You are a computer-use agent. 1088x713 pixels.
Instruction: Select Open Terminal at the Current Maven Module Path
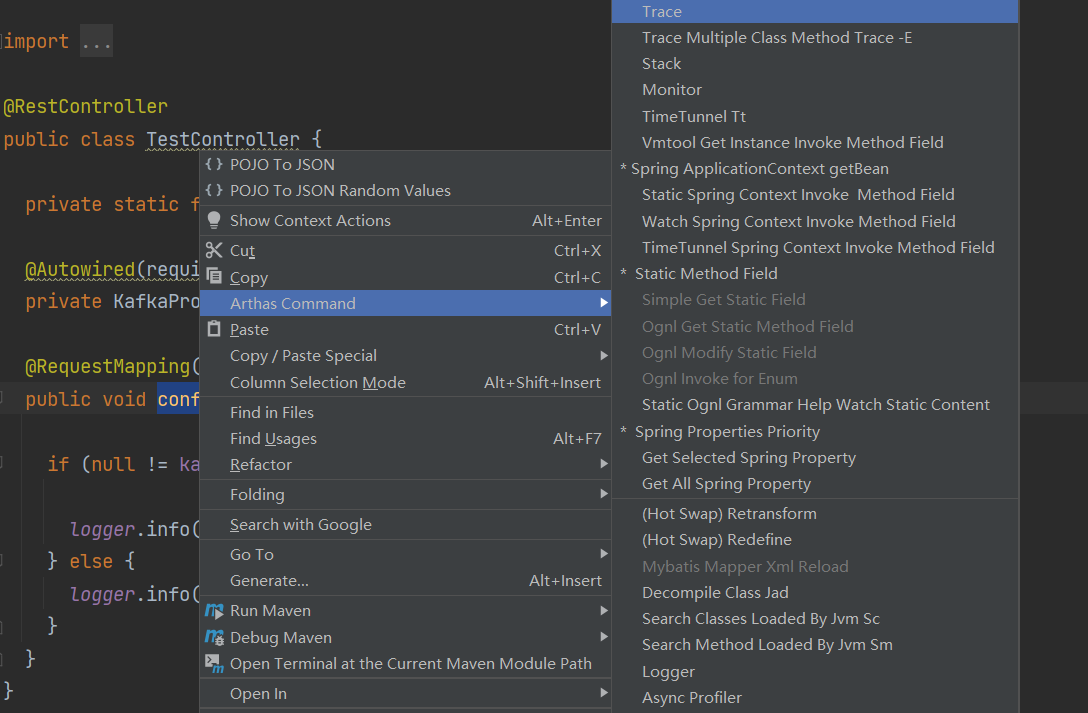click(x=405, y=663)
